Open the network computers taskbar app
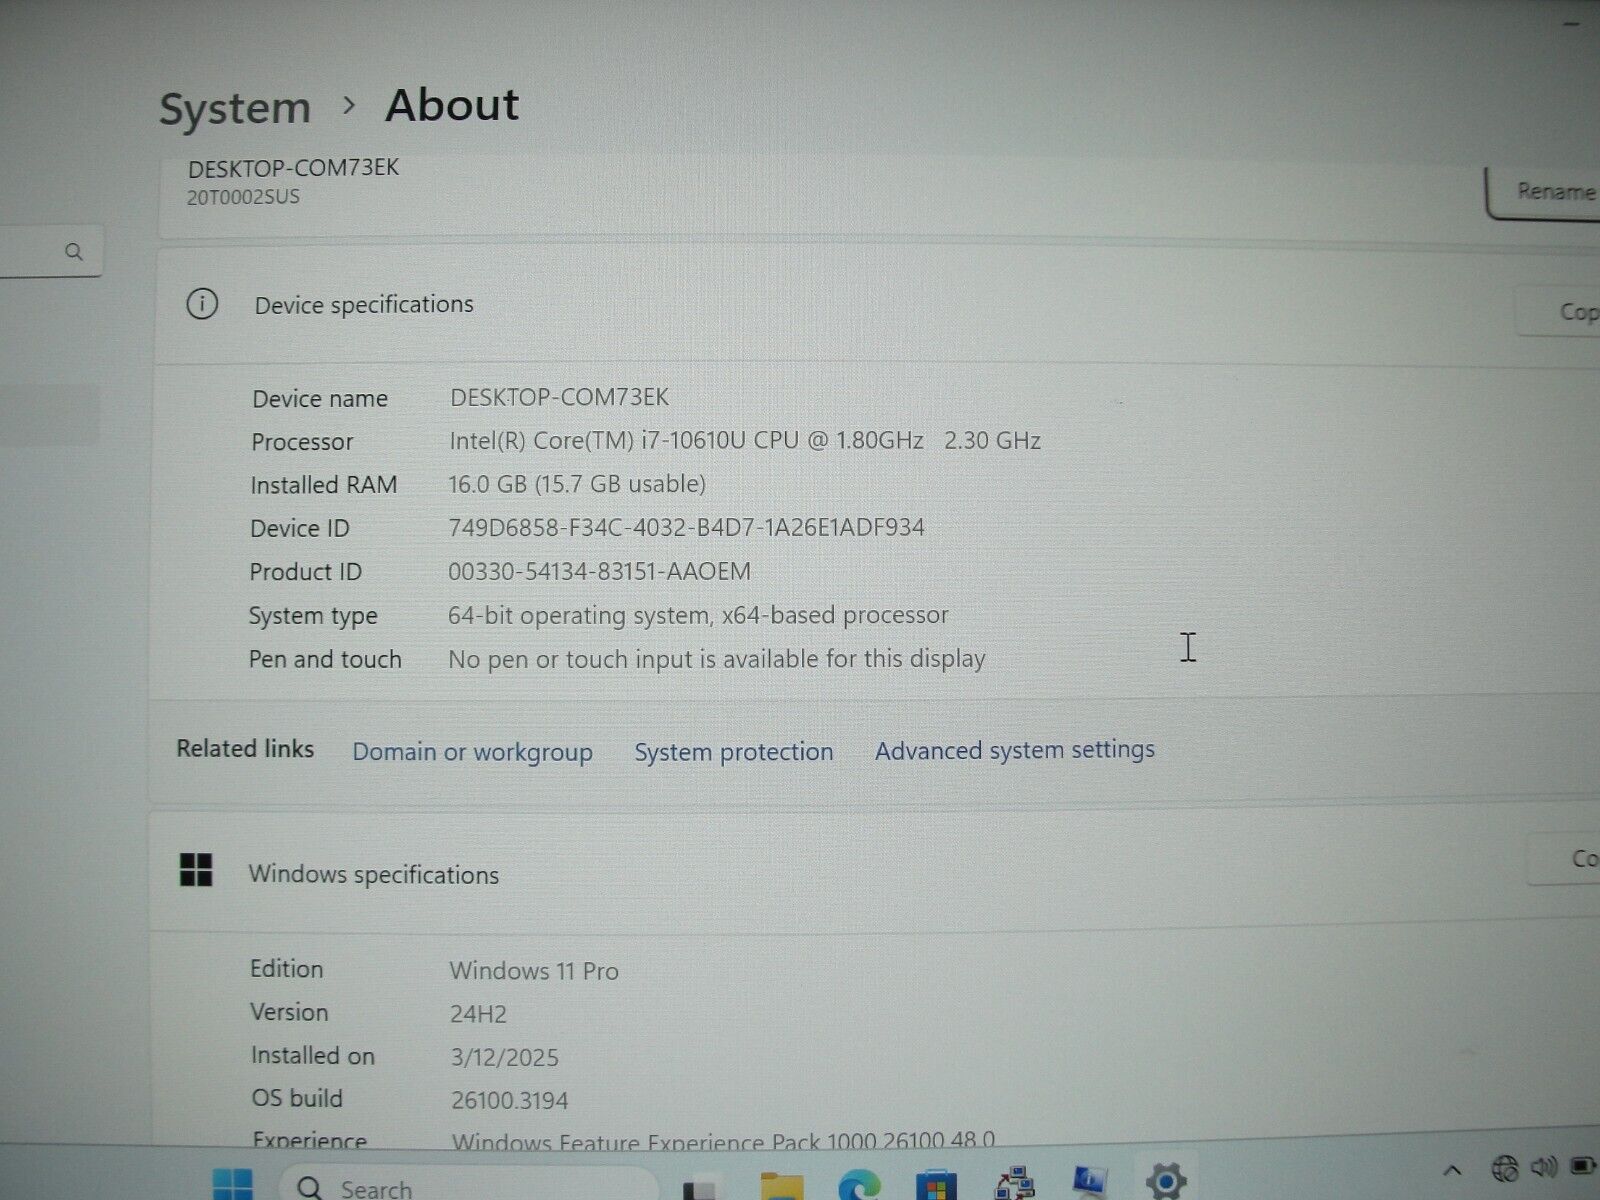The height and width of the screenshot is (1200, 1600). [1014, 1183]
